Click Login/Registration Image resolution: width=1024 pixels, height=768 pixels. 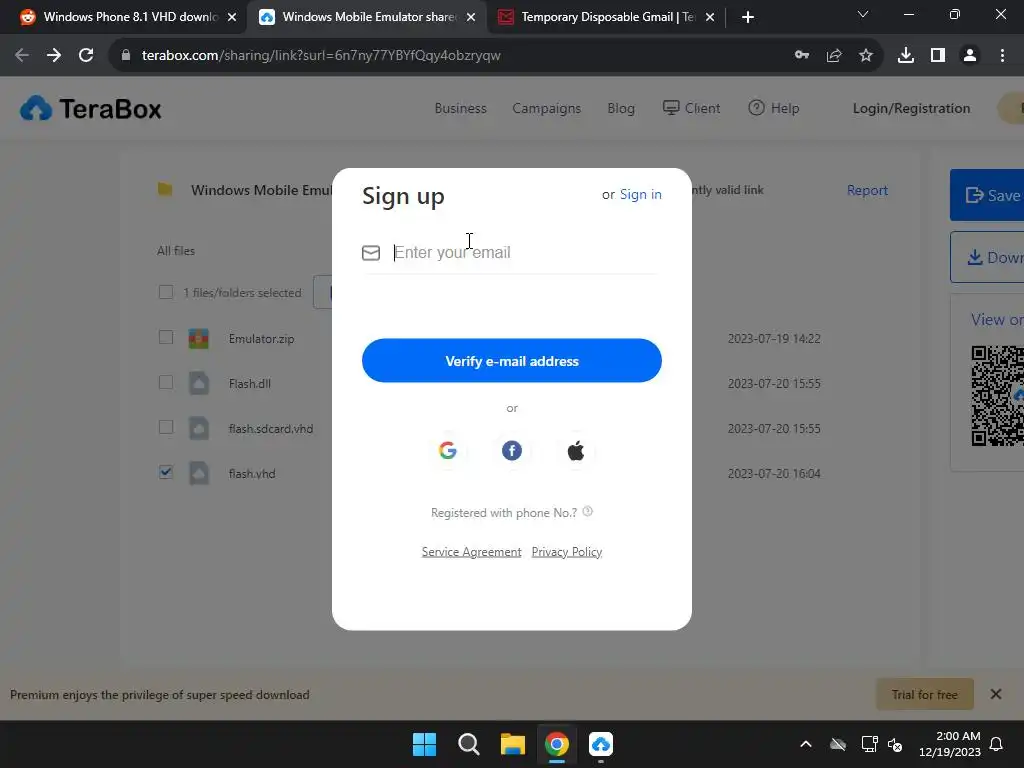(911, 108)
